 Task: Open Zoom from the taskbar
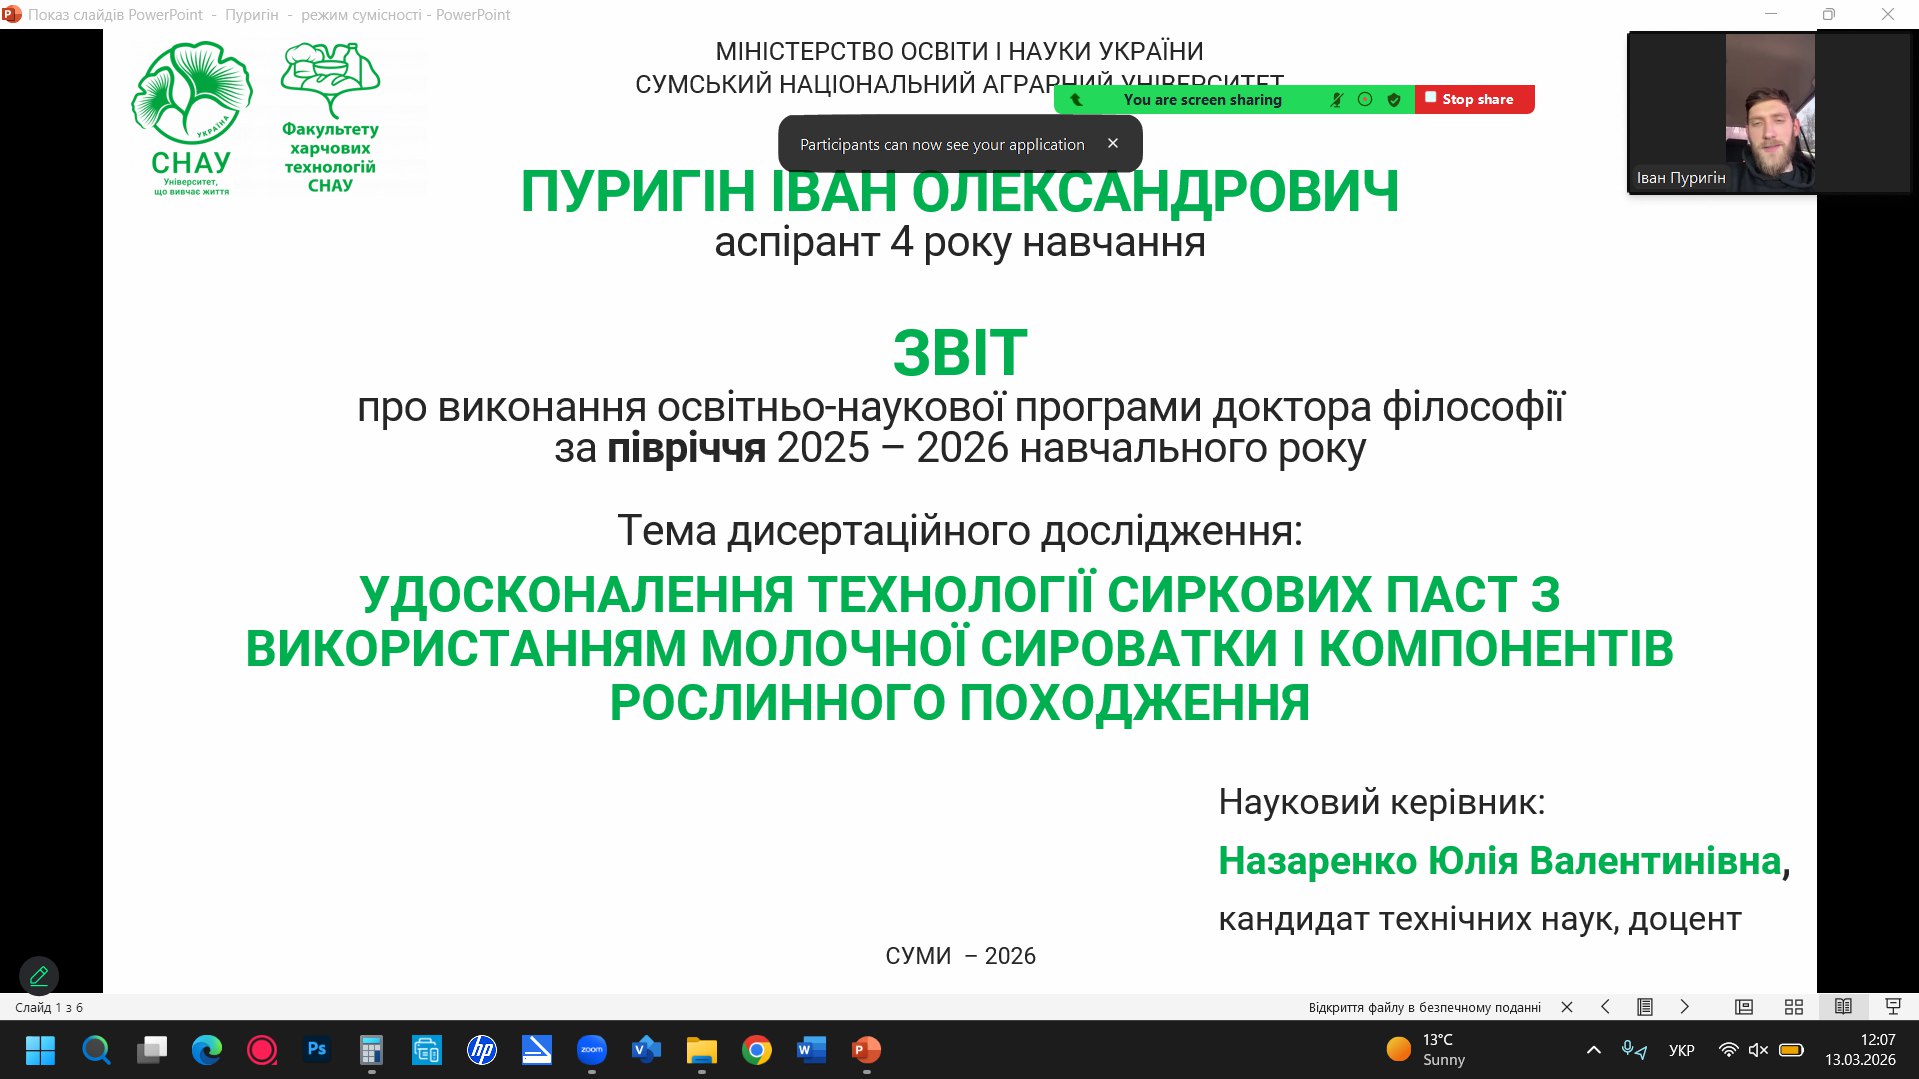[x=592, y=1050]
